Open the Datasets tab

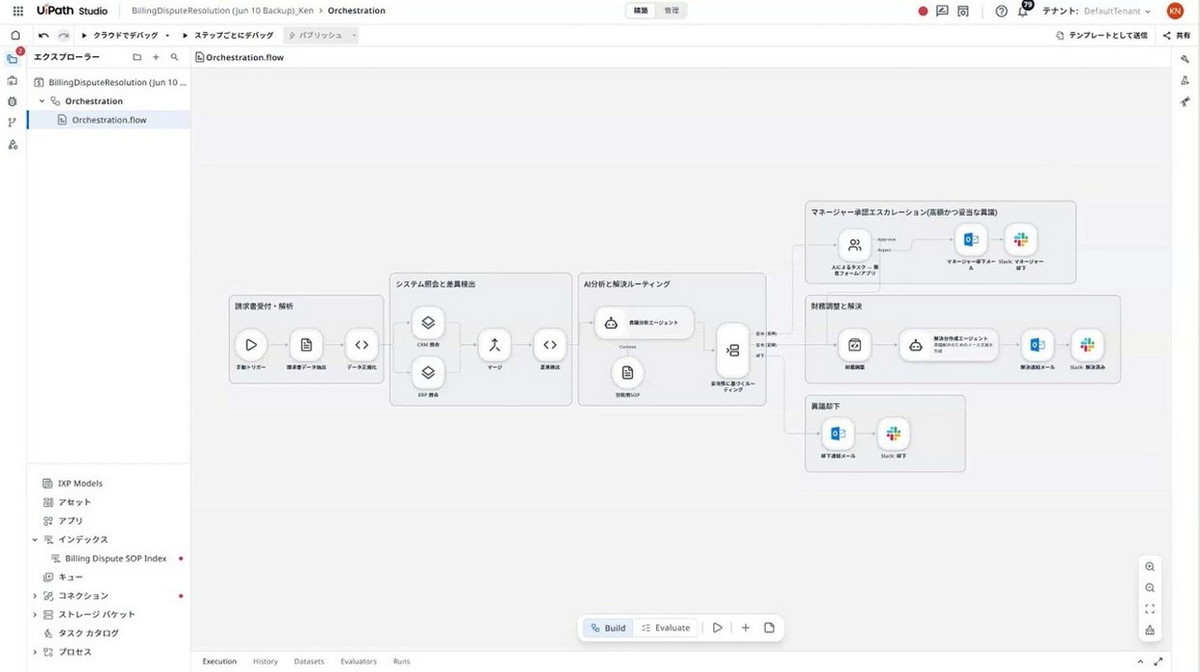309,661
